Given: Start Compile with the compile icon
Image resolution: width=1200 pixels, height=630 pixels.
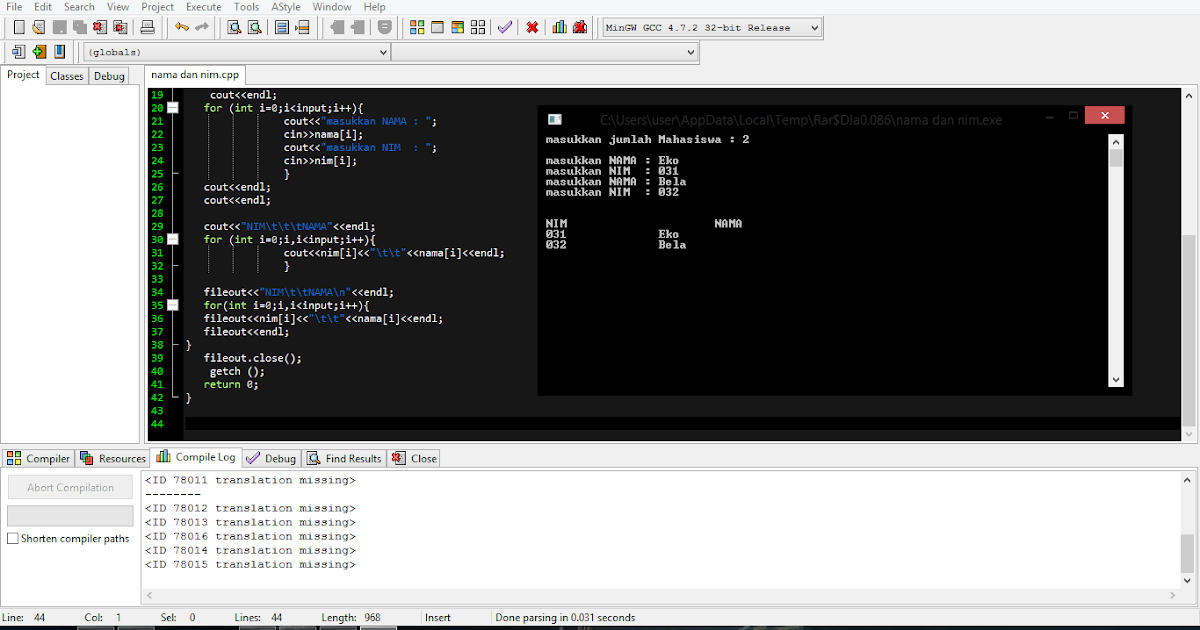Looking at the screenshot, I should tap(416, 27).
